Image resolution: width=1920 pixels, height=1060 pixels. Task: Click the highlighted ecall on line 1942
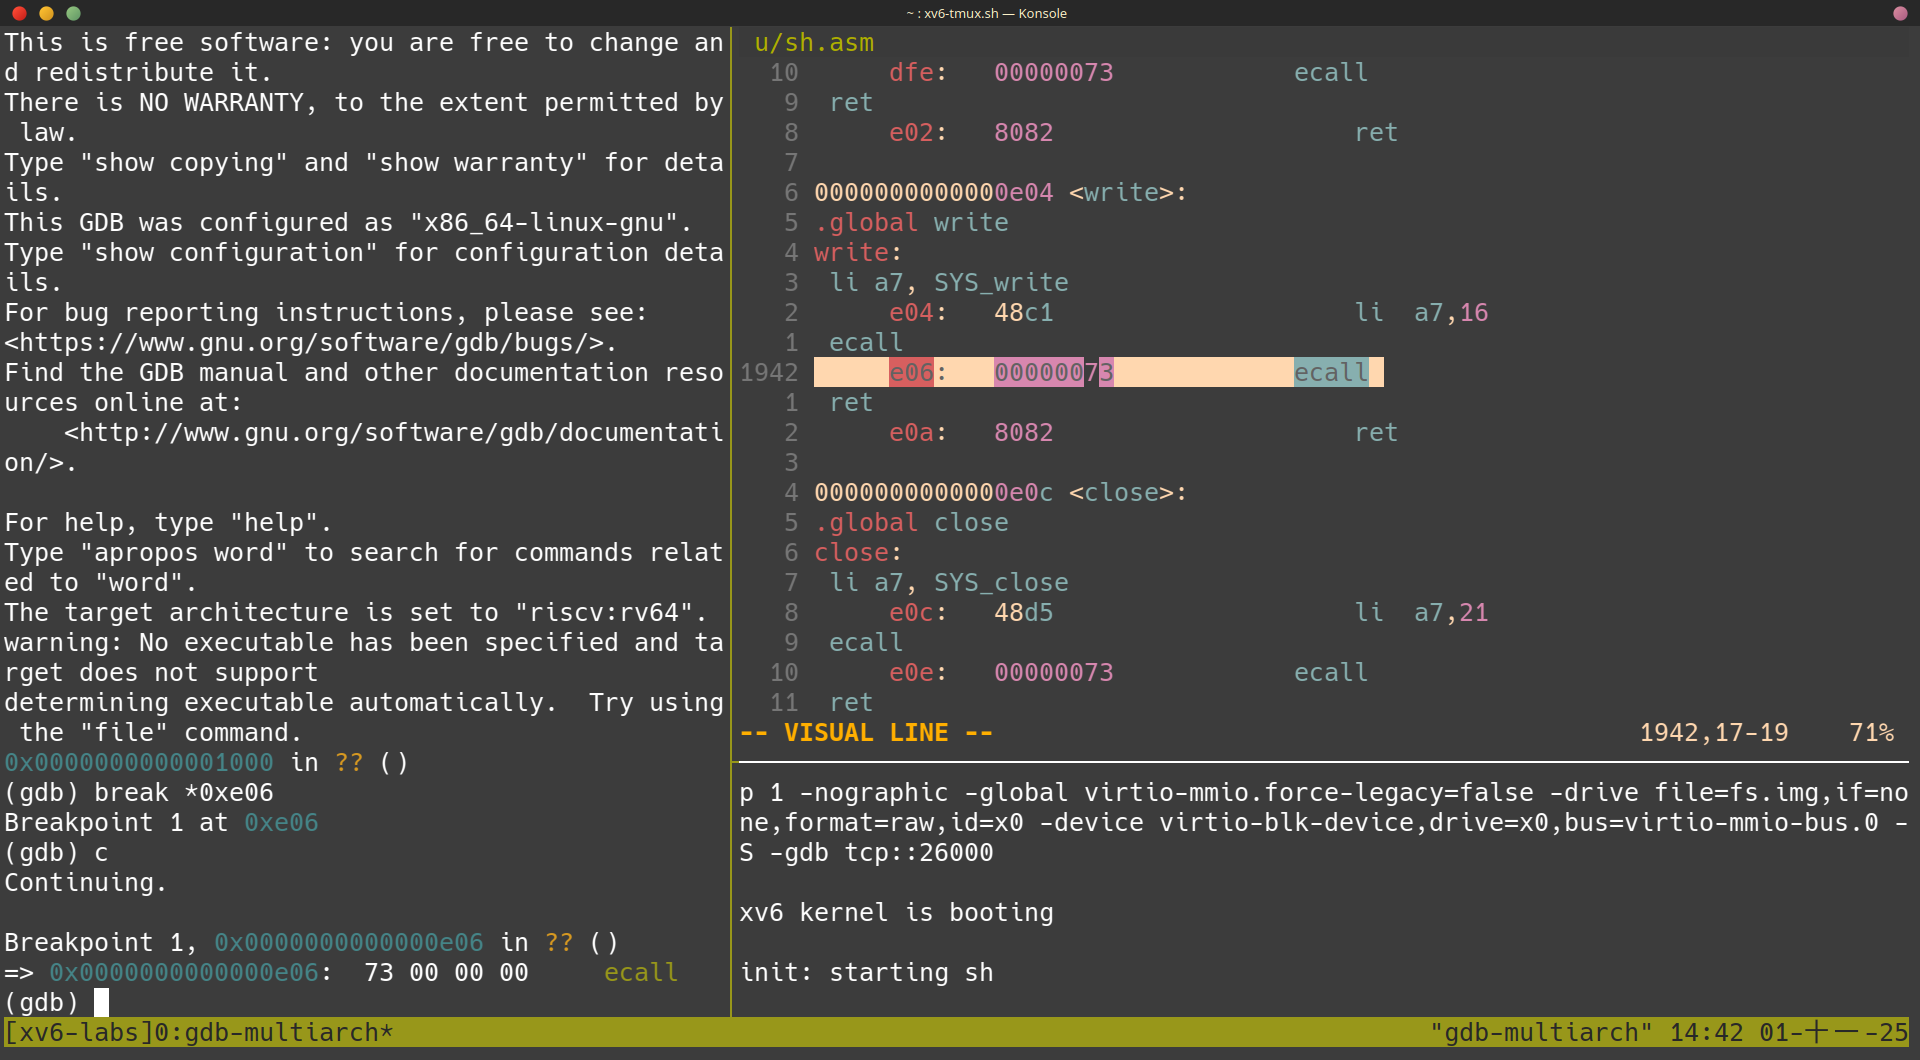click(x=1330, y=373)
